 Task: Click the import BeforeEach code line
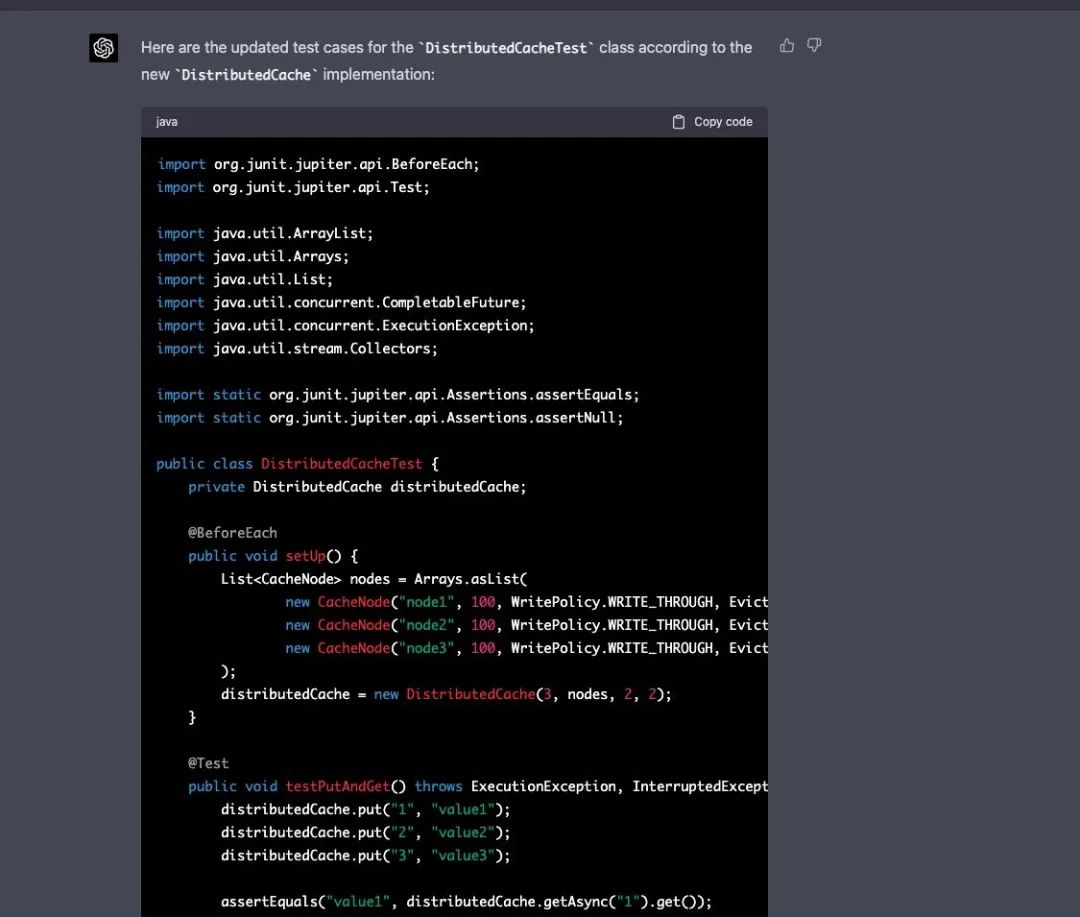[x=318, y=164]
